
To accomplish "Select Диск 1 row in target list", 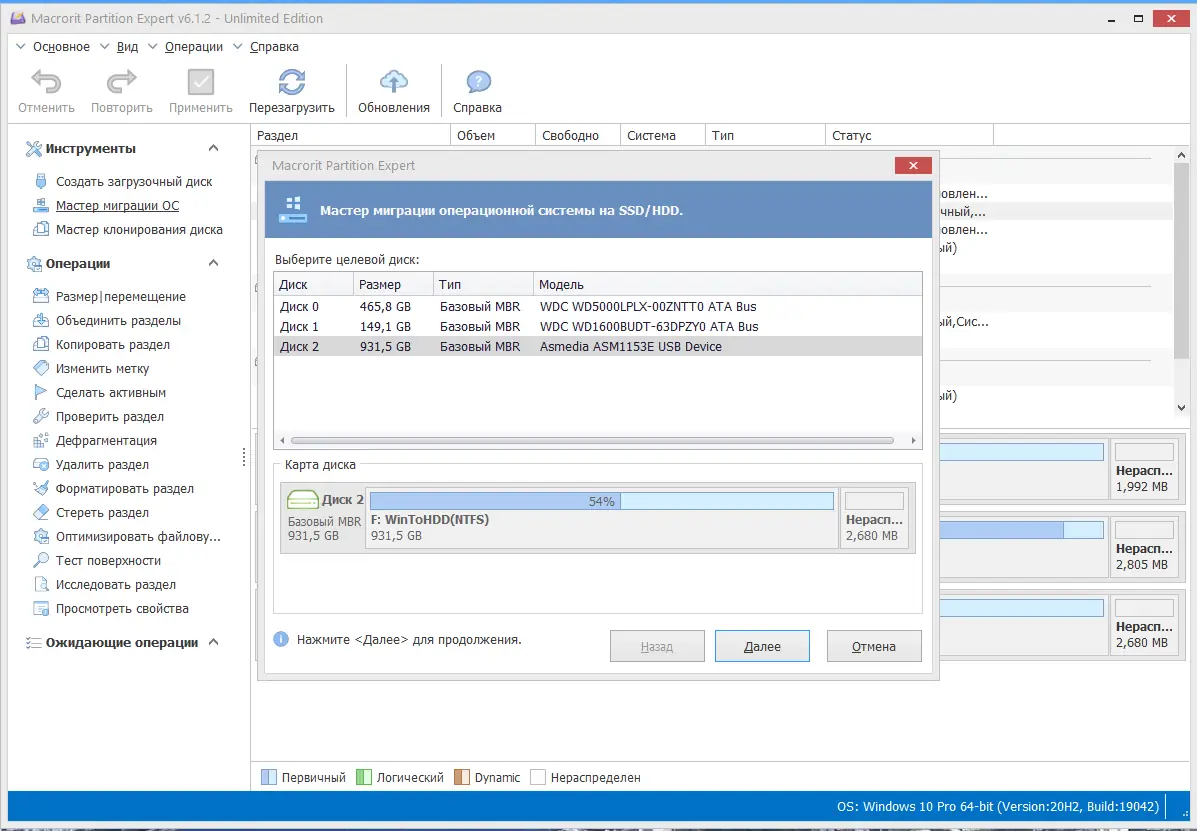I will (598, 327).
